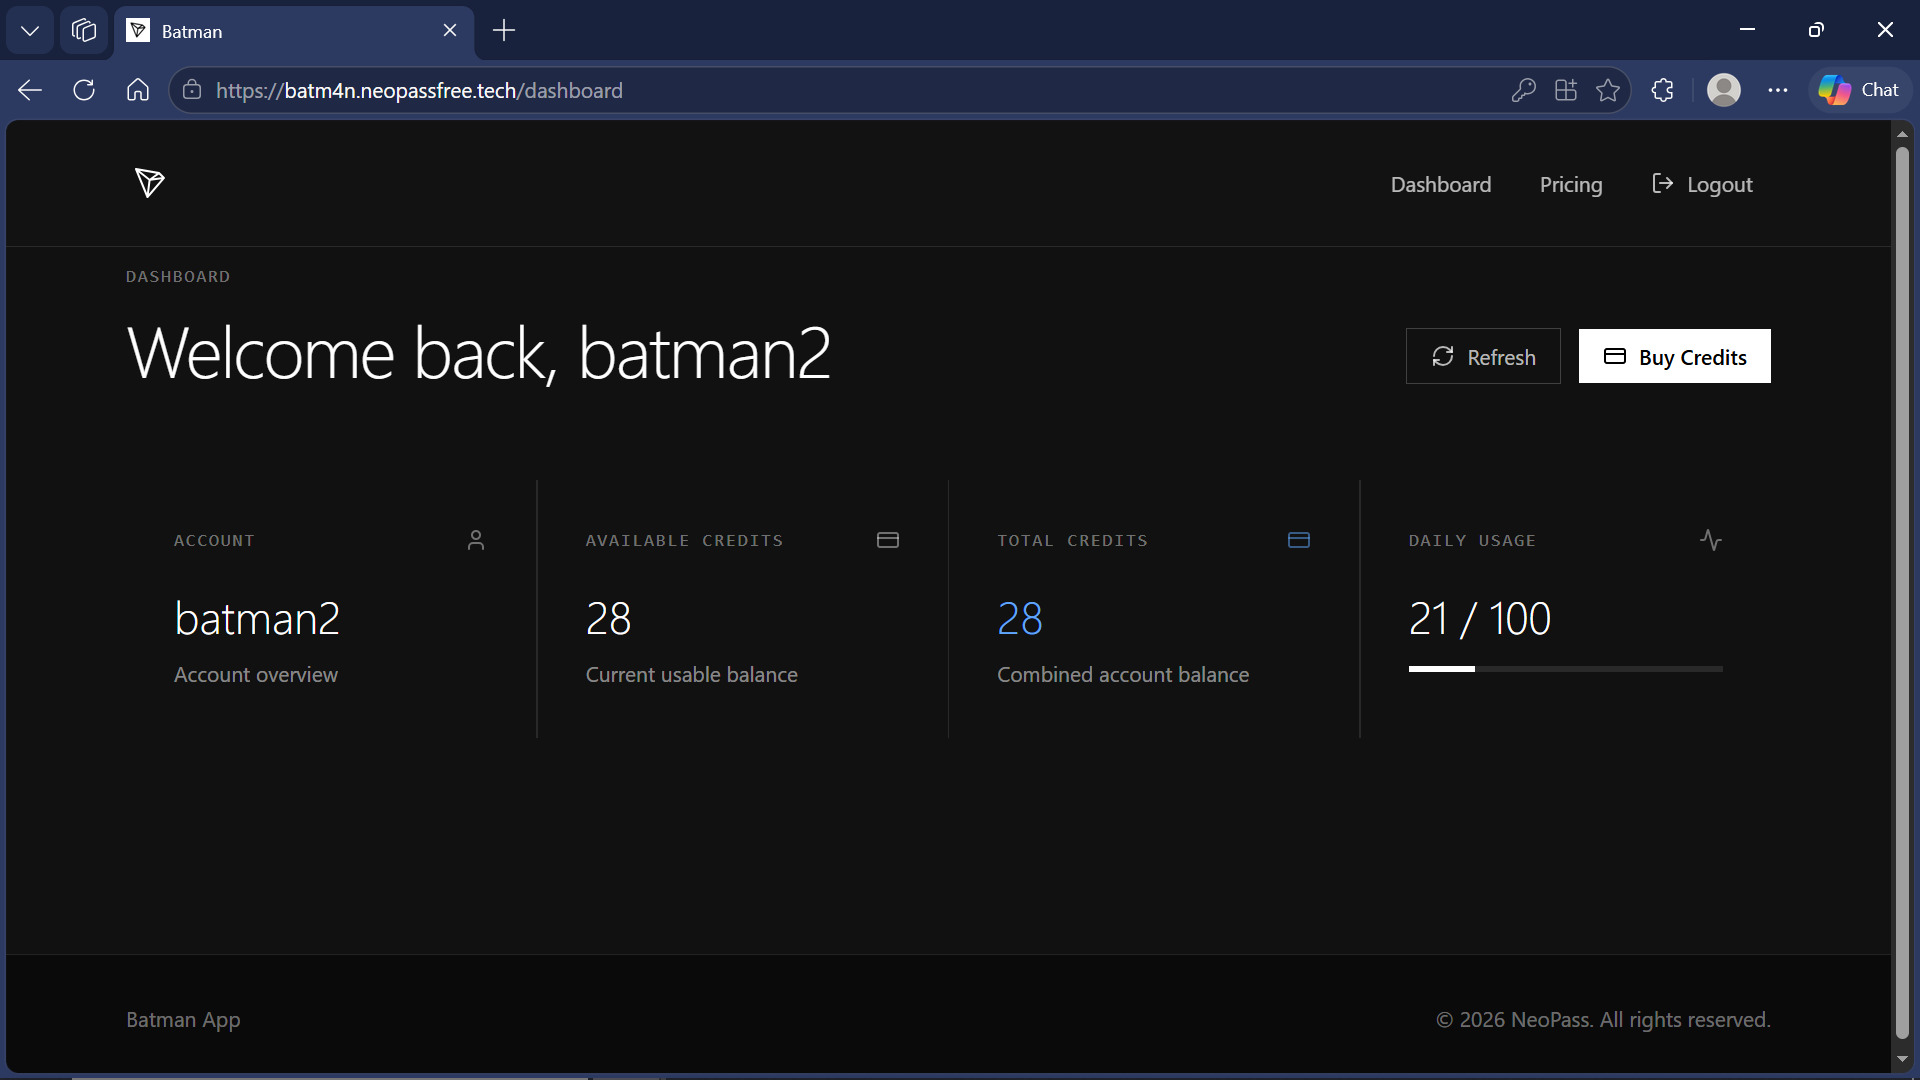Click the app logo in the top-left corner
Screen dimensions: 1920x1080
point(148,183)
